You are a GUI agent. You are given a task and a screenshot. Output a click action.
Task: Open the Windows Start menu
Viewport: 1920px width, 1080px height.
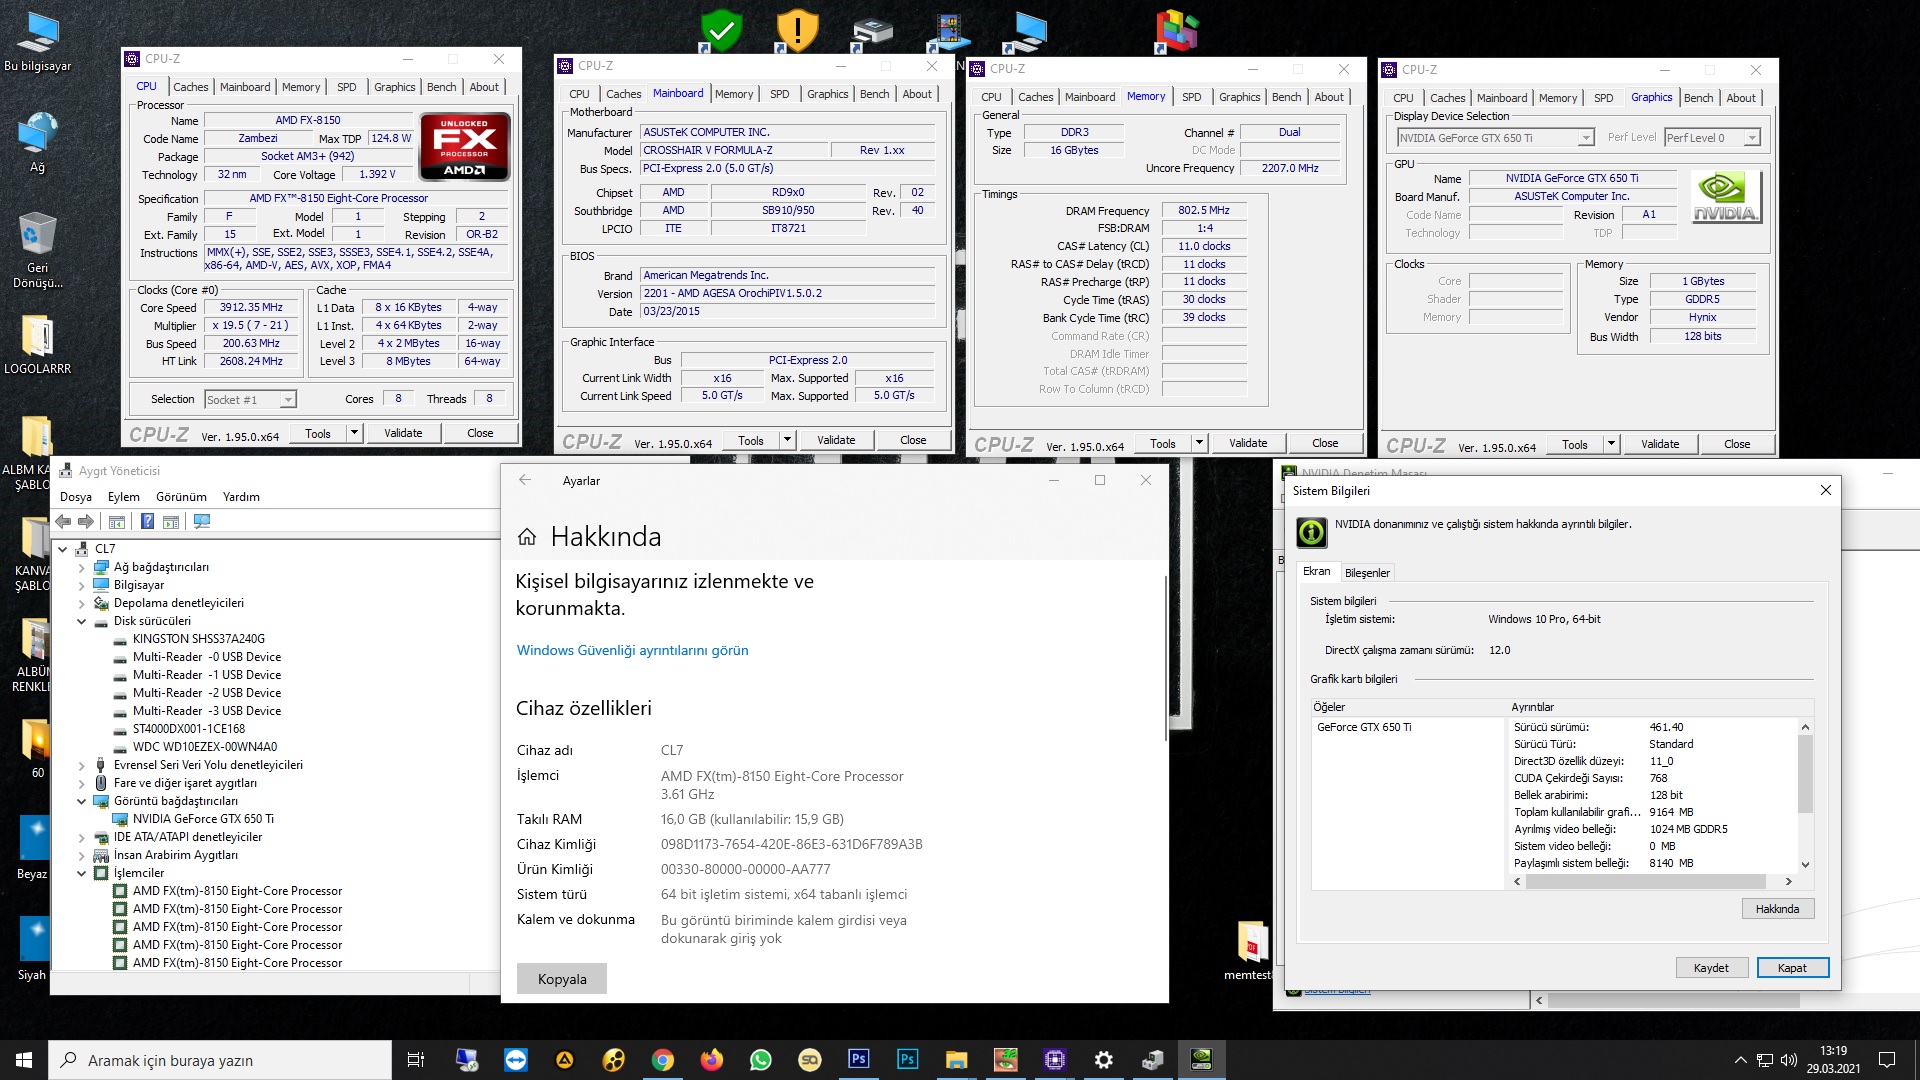[24, 1060]
